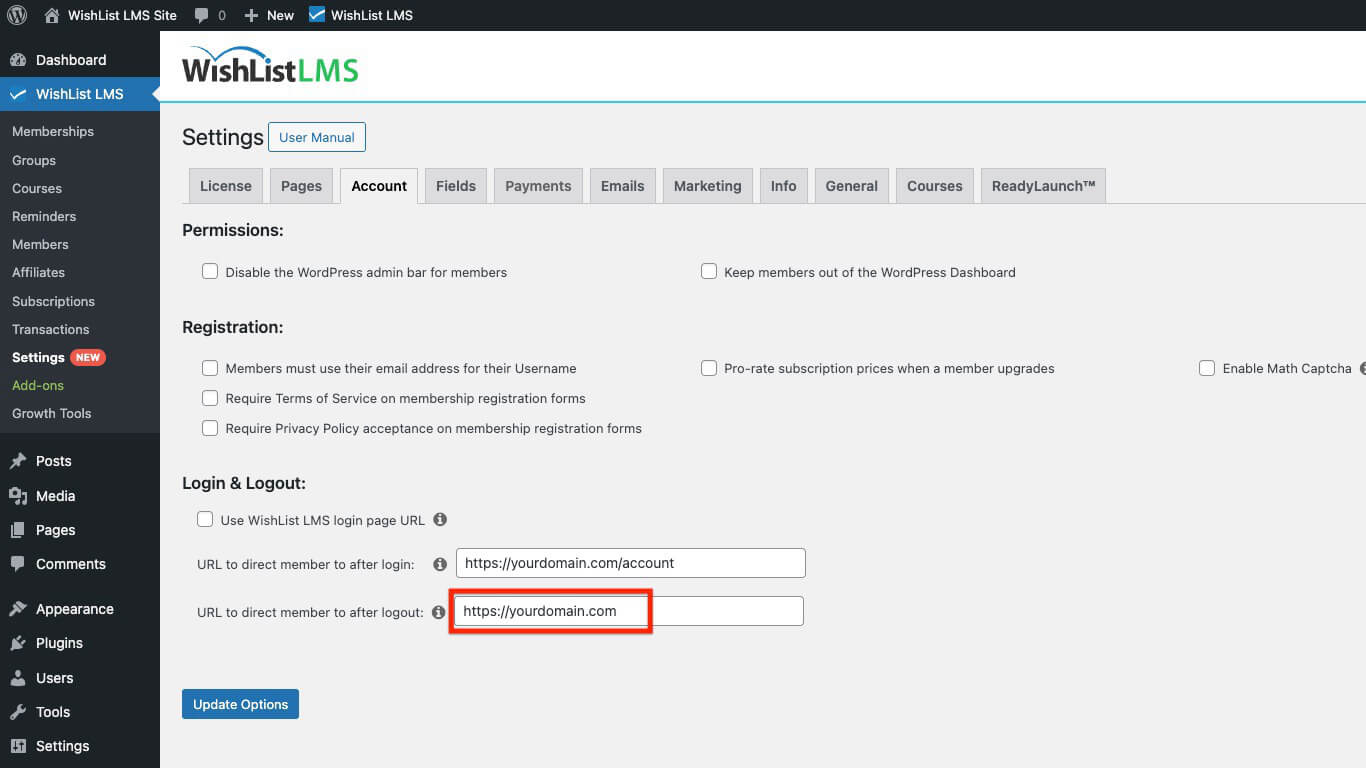
Task: Open the User Manual
Action: pos(317,137)
